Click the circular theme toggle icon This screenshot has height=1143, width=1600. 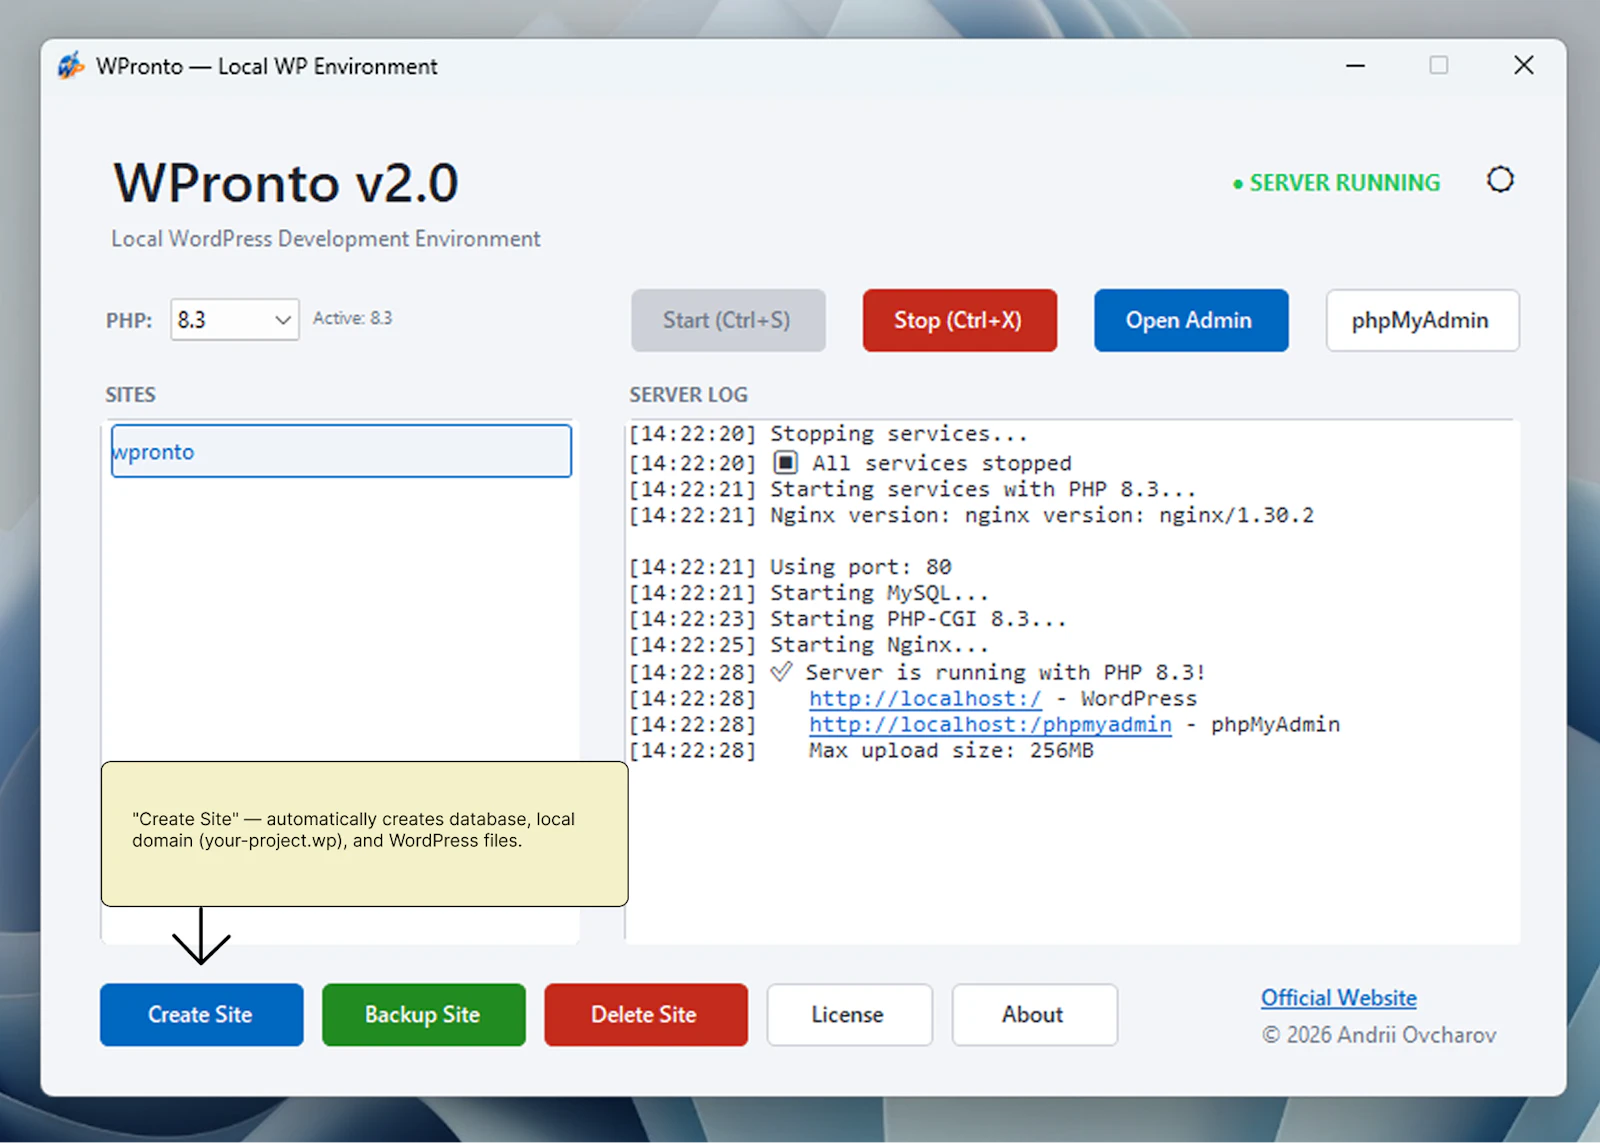click(x=1500, y=180)
